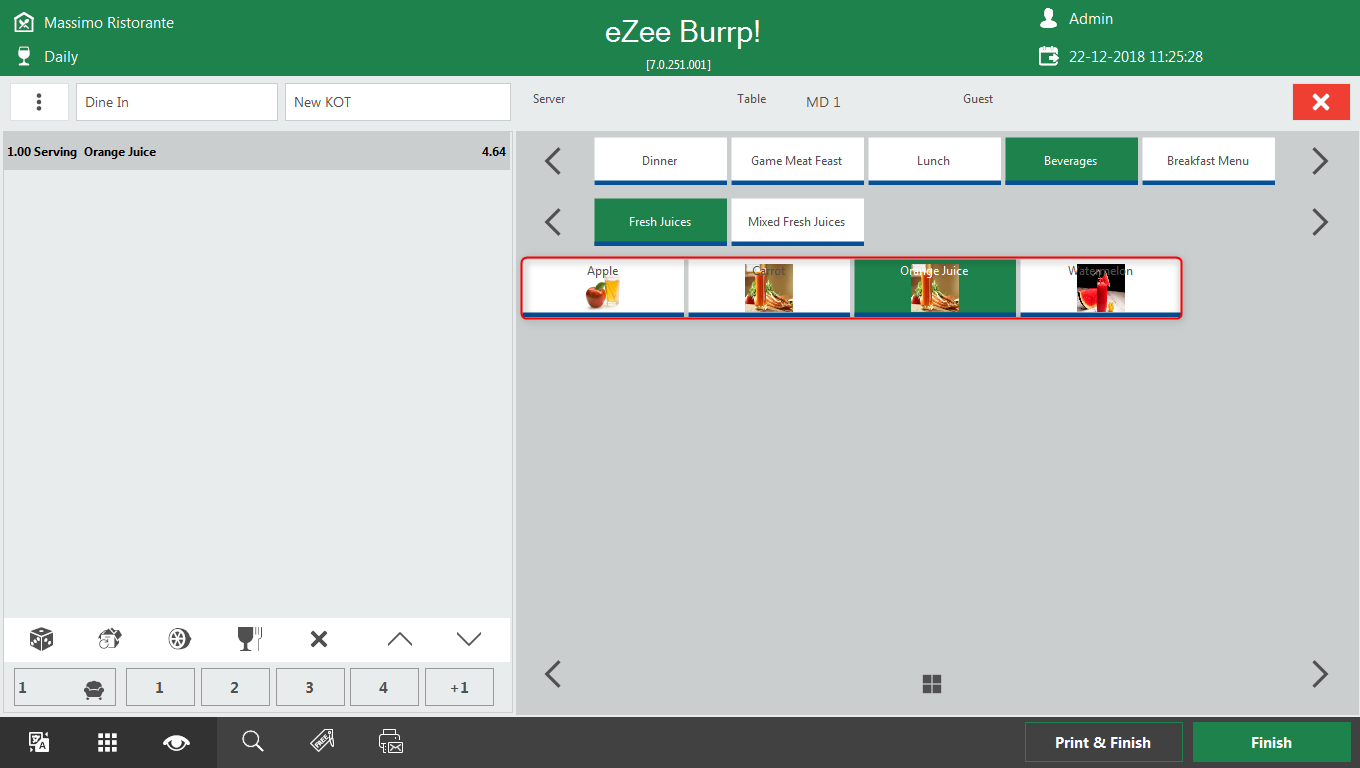
Task: Click the dice icon above seat buttons
Action: coord(41,639)
